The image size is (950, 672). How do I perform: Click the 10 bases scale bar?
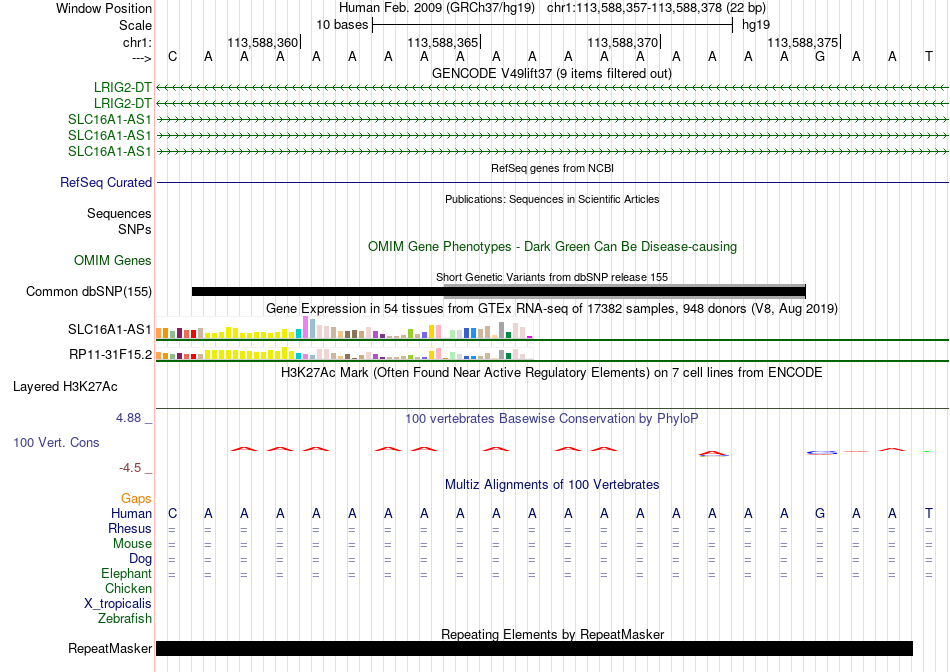[553, 25]
